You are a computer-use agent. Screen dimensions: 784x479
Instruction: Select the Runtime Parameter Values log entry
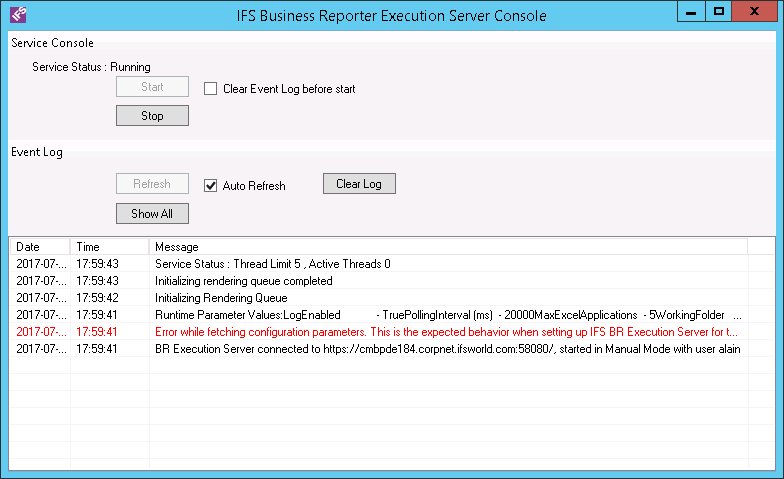coord(446,315)
